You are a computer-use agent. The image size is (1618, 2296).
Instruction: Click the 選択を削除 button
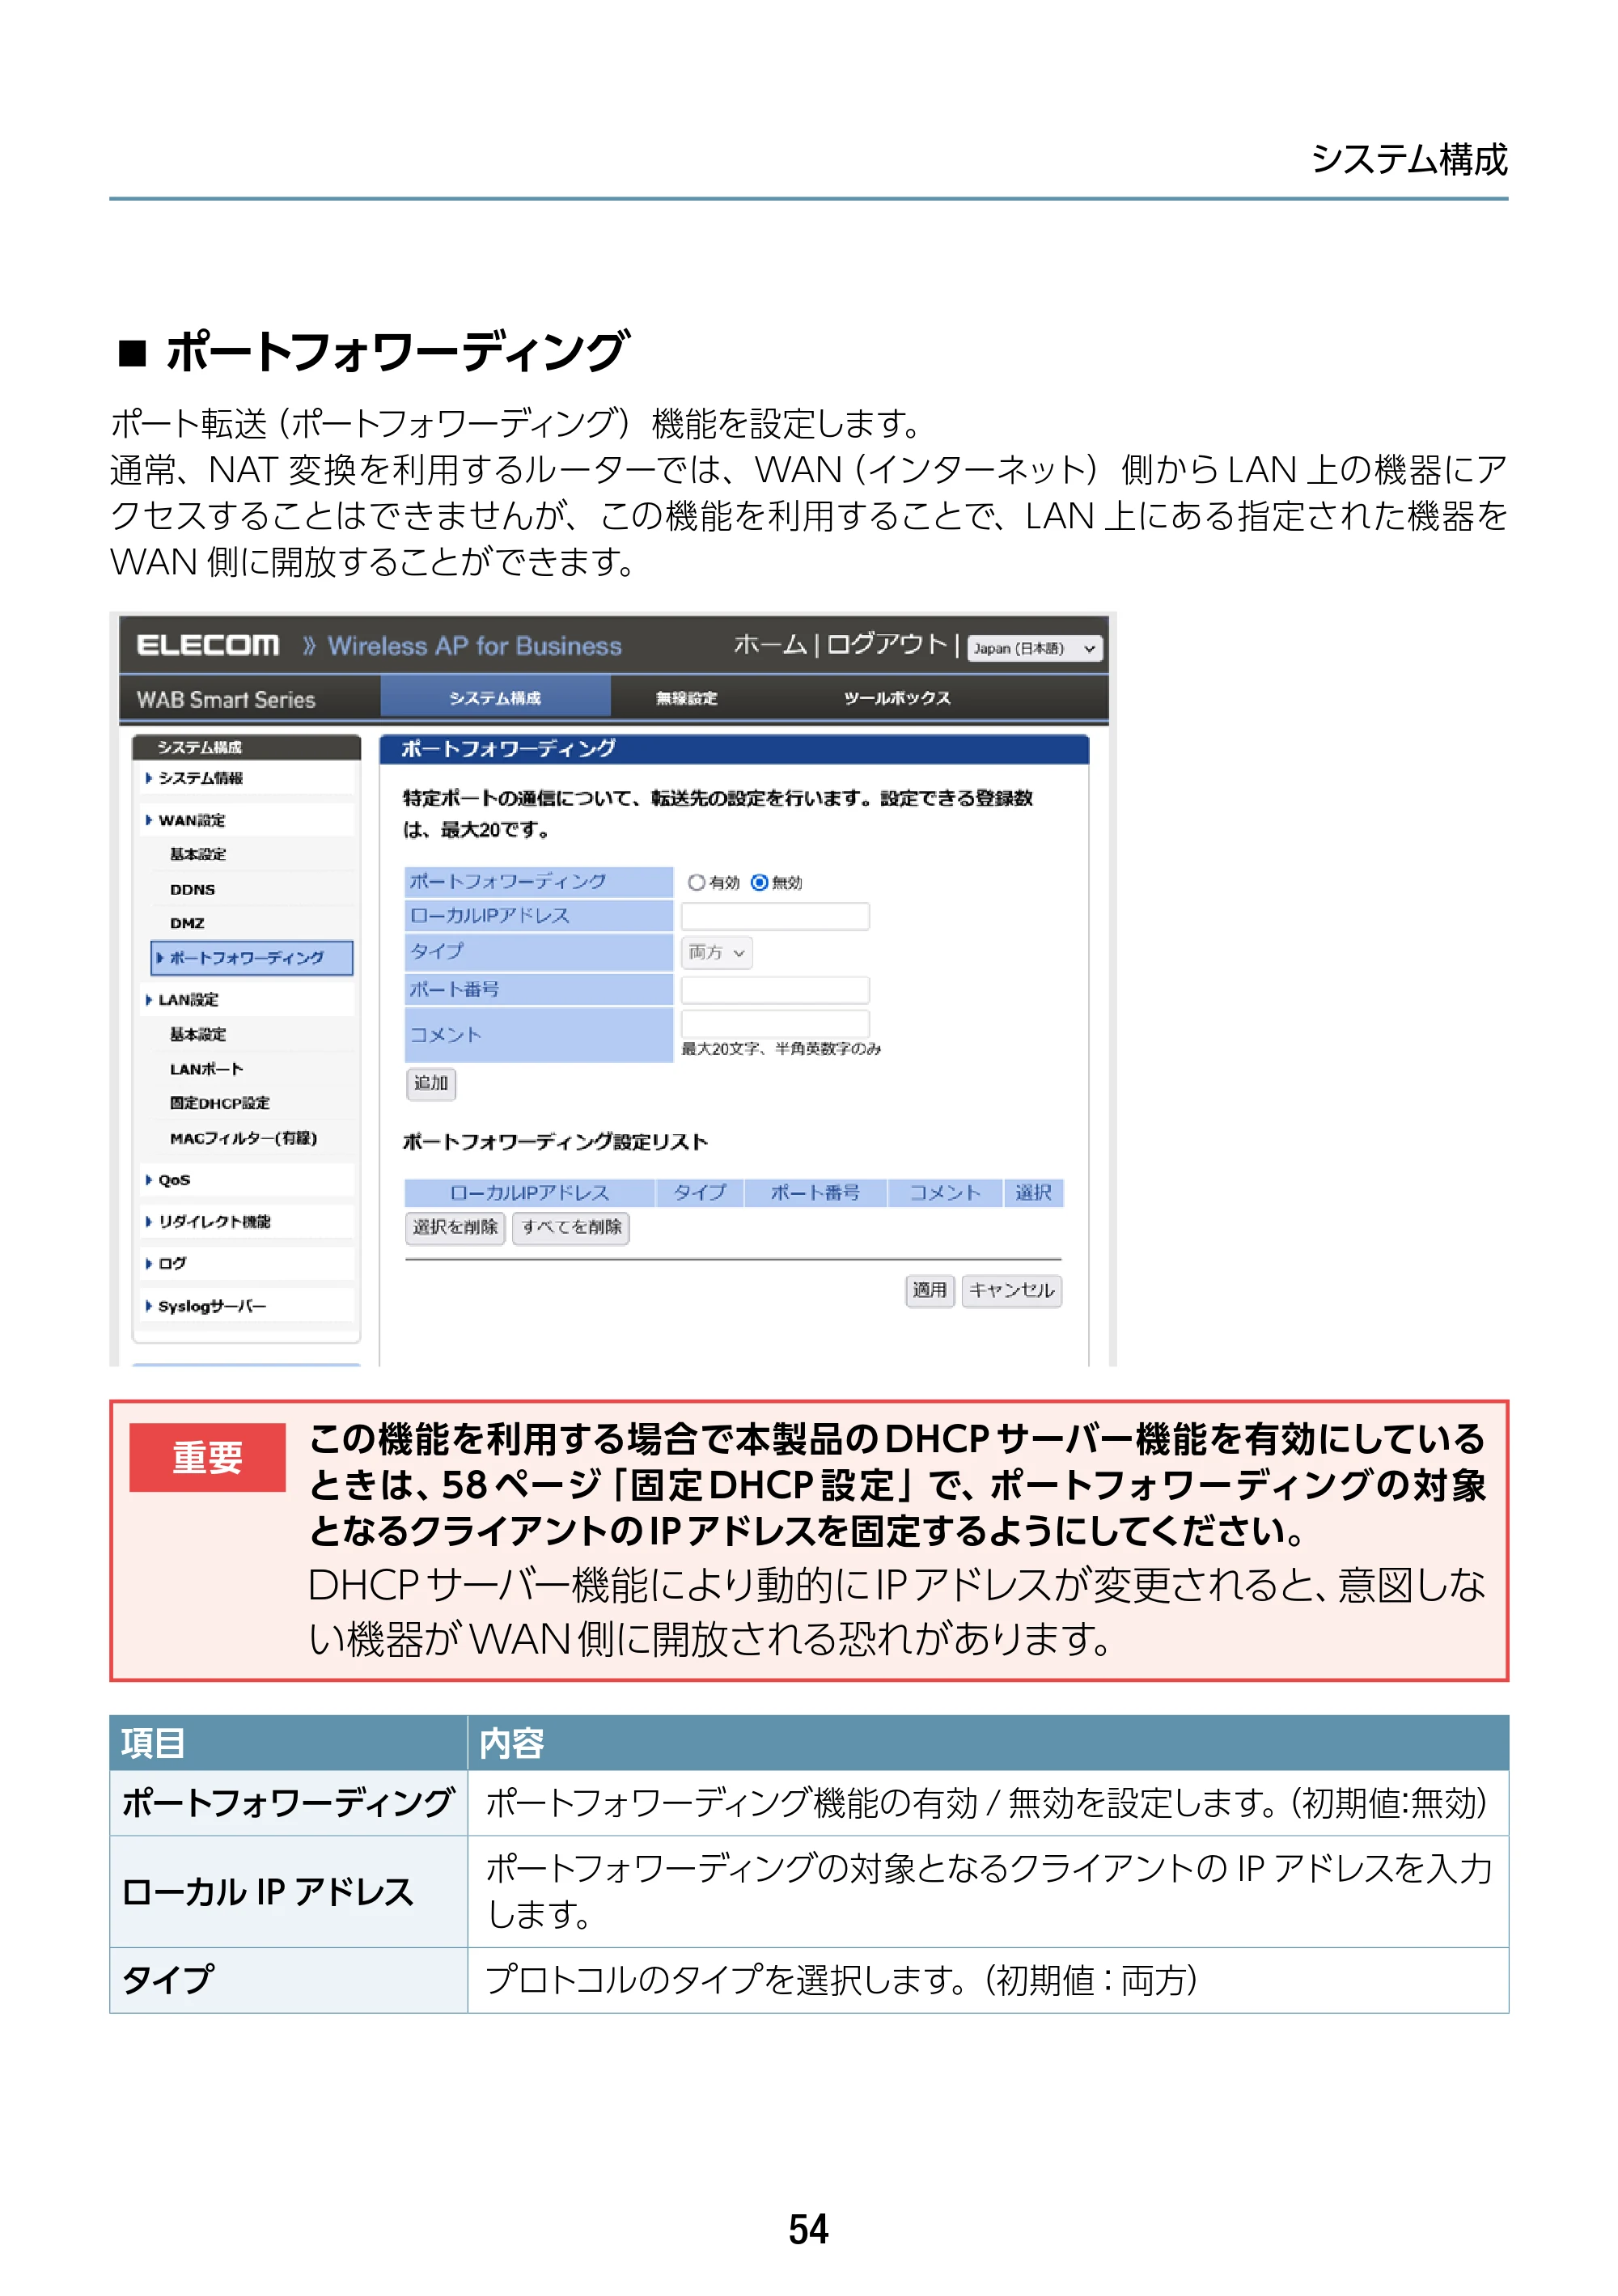point(455,1227)
